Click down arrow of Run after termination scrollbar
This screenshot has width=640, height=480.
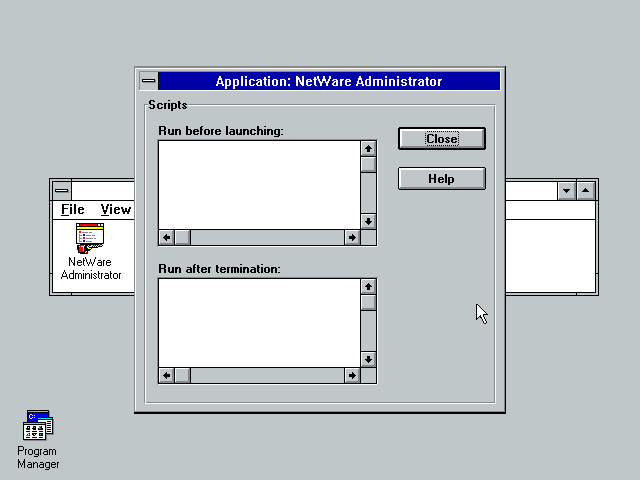click(x=368, y=359)
